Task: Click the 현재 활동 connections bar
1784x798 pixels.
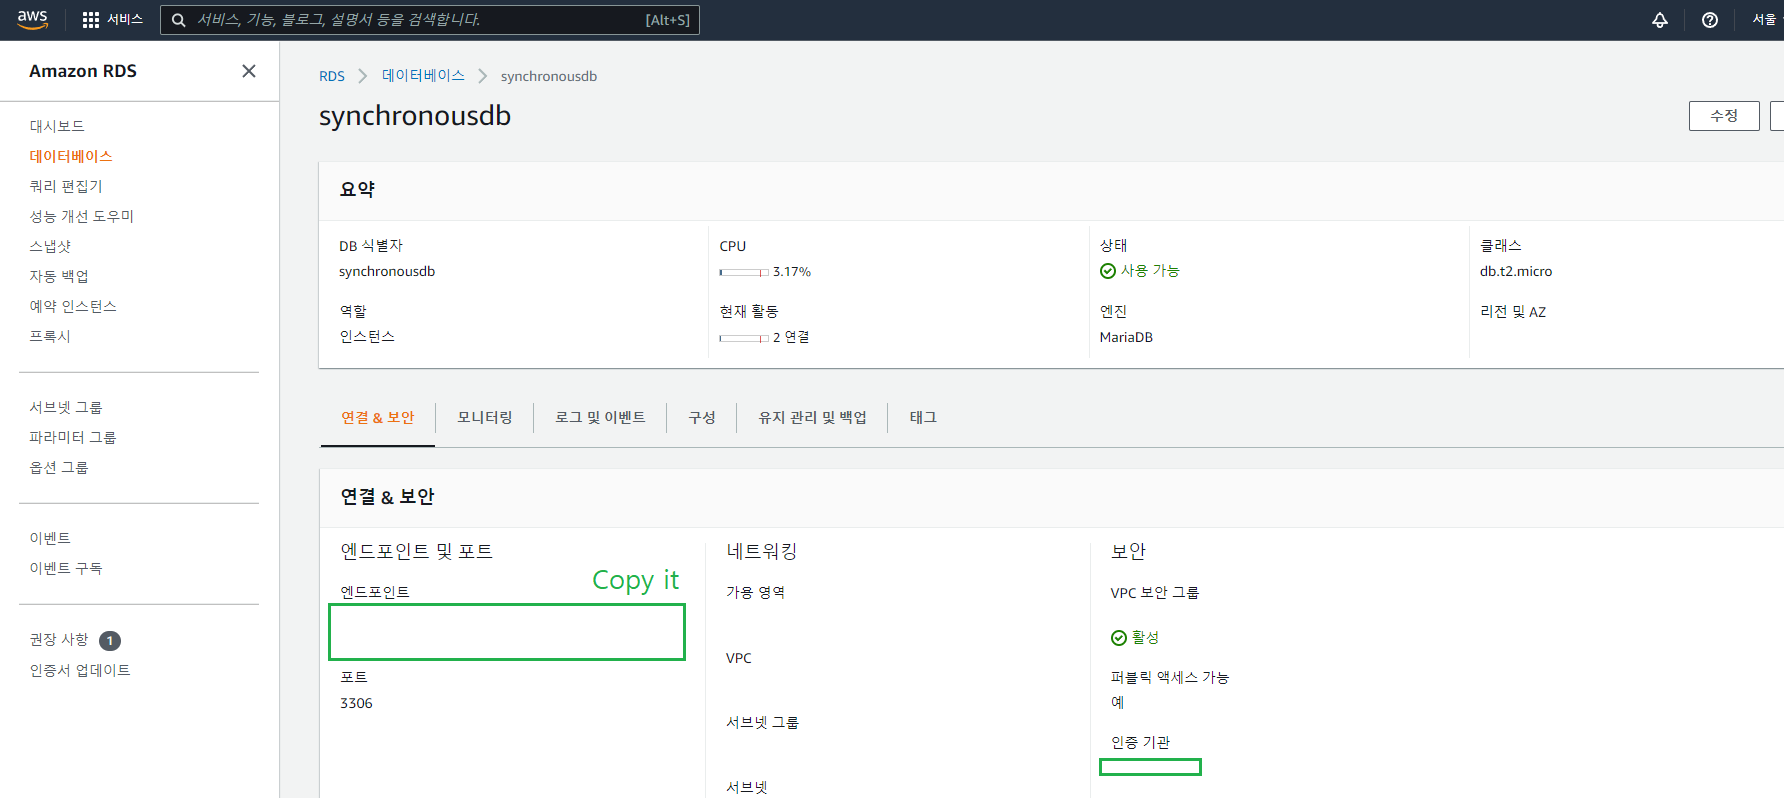Action: coord(744,338)
